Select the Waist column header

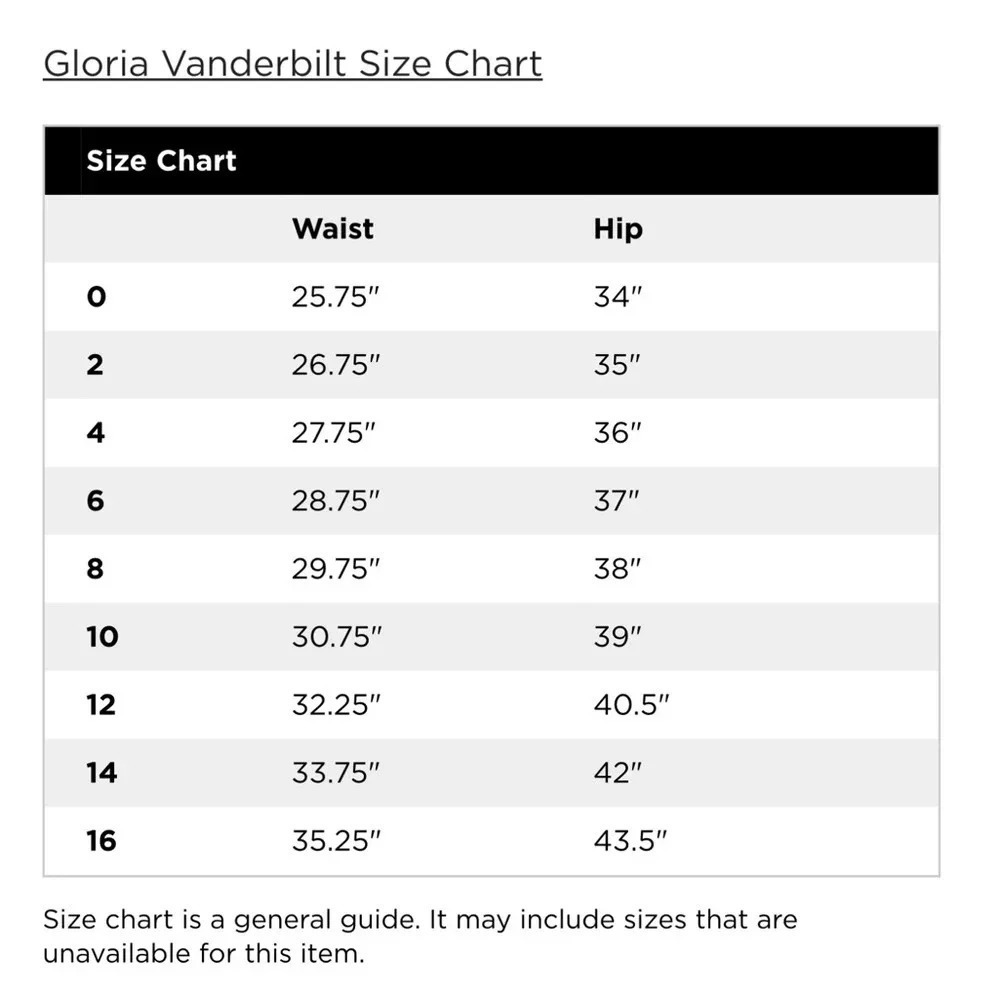pyautogui.click(x=333, y=229)
